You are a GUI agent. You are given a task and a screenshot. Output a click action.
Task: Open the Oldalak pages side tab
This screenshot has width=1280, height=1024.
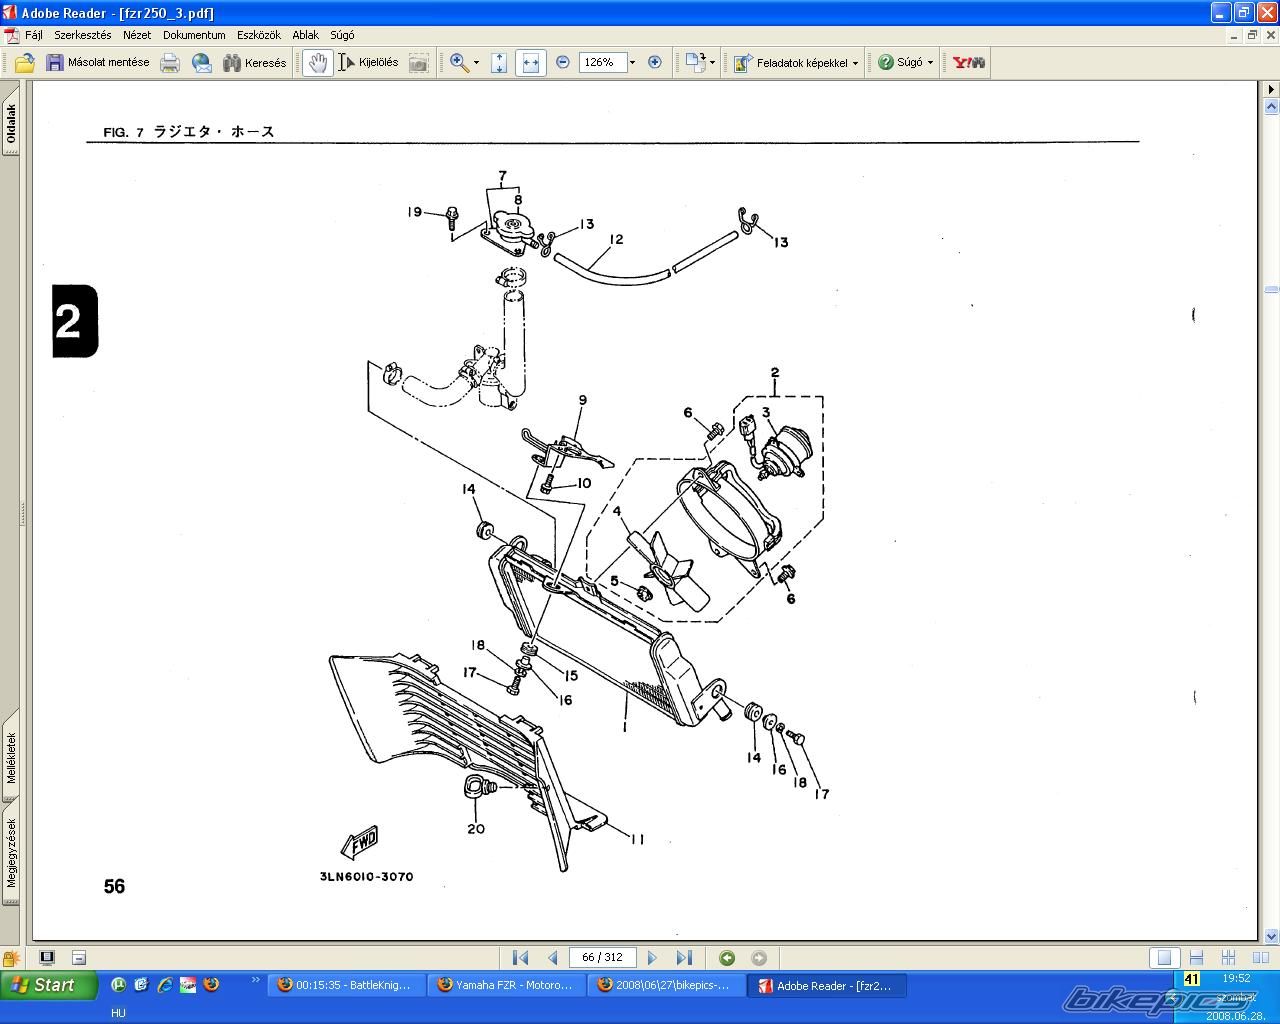point(11,125)
